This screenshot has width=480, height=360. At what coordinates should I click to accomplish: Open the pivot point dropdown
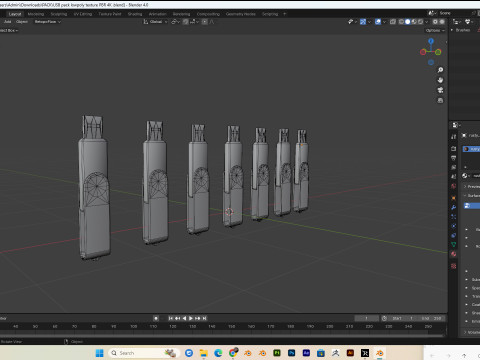click(175, 22)
